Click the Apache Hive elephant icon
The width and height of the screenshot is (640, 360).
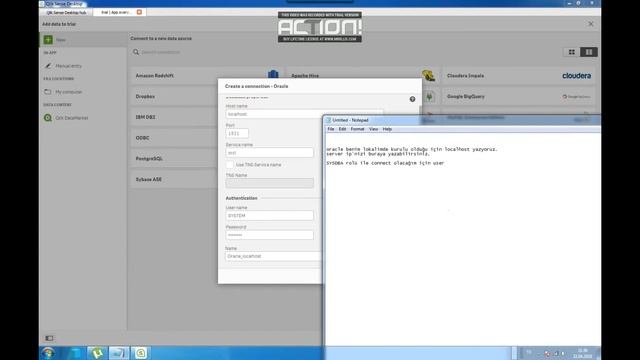(x=428, y=76)
